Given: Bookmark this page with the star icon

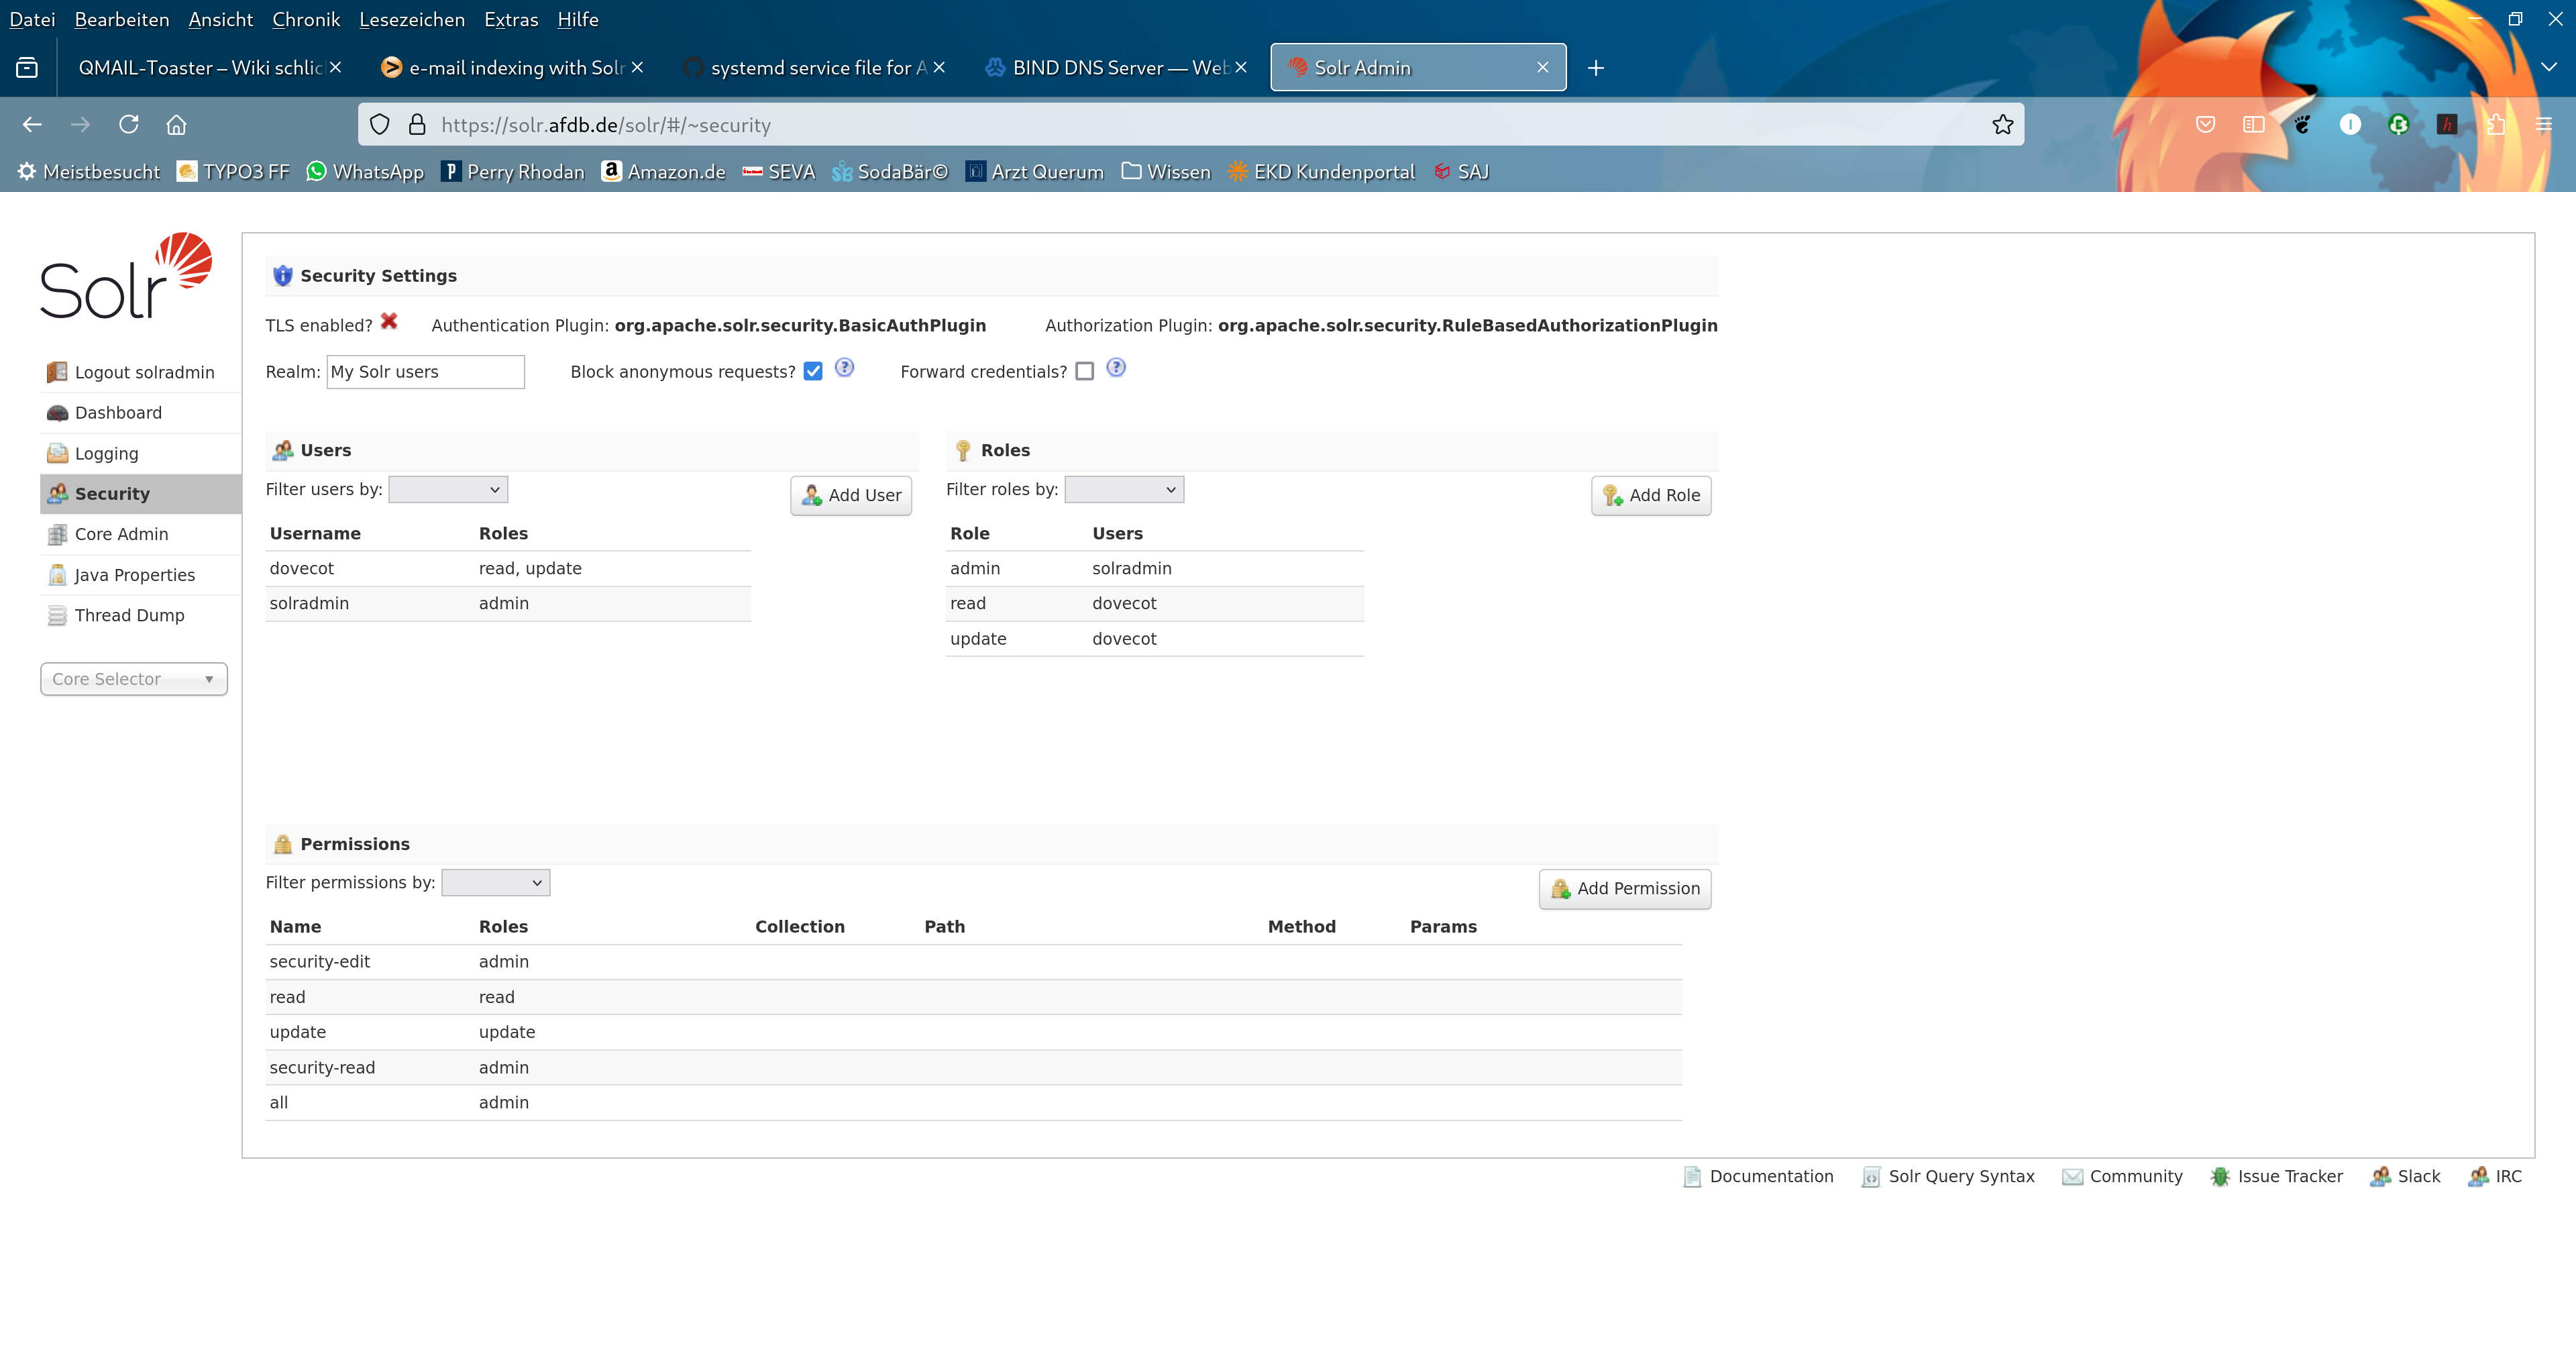Looking at the screenshot, I should 2002,125.
